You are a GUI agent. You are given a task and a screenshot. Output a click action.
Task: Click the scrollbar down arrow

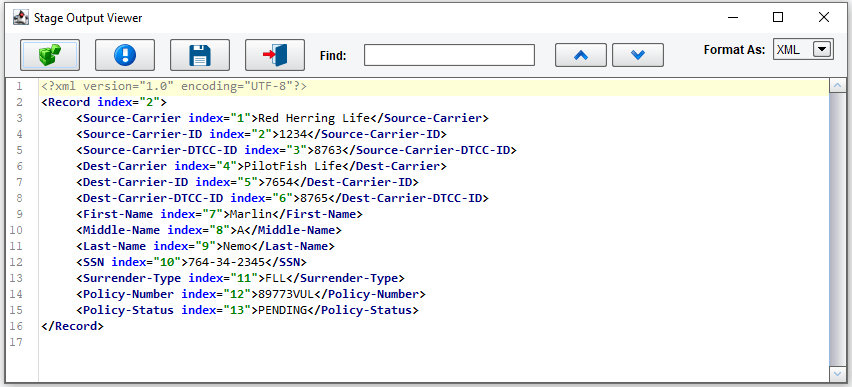tap(837, 373)
